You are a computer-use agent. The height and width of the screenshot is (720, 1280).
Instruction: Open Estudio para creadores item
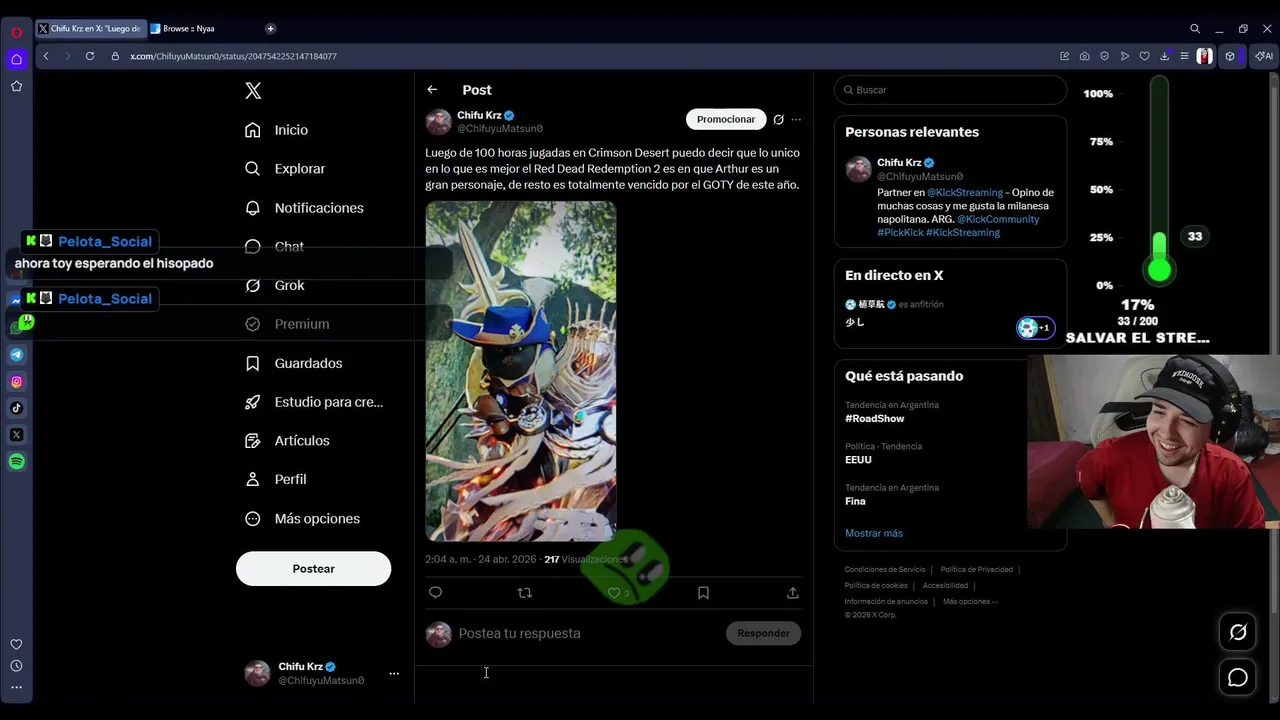(315, 402)
